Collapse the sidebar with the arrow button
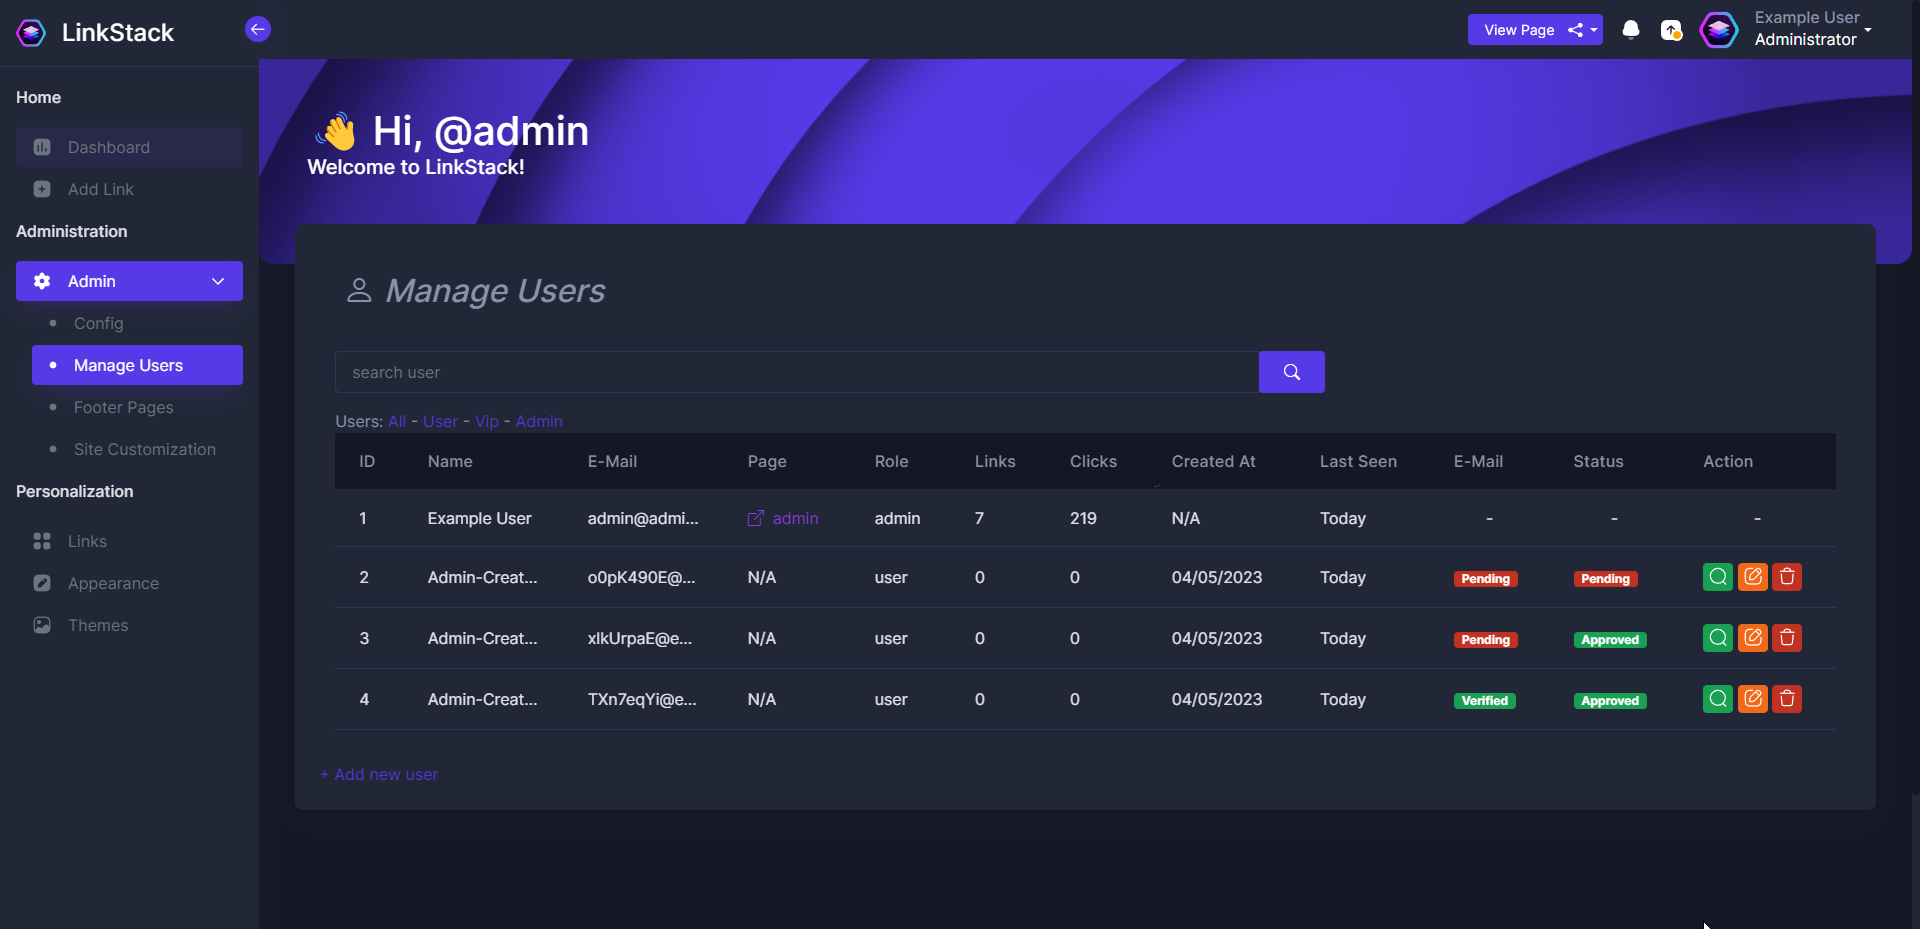Screen dimensions: 1920x929 258,29
